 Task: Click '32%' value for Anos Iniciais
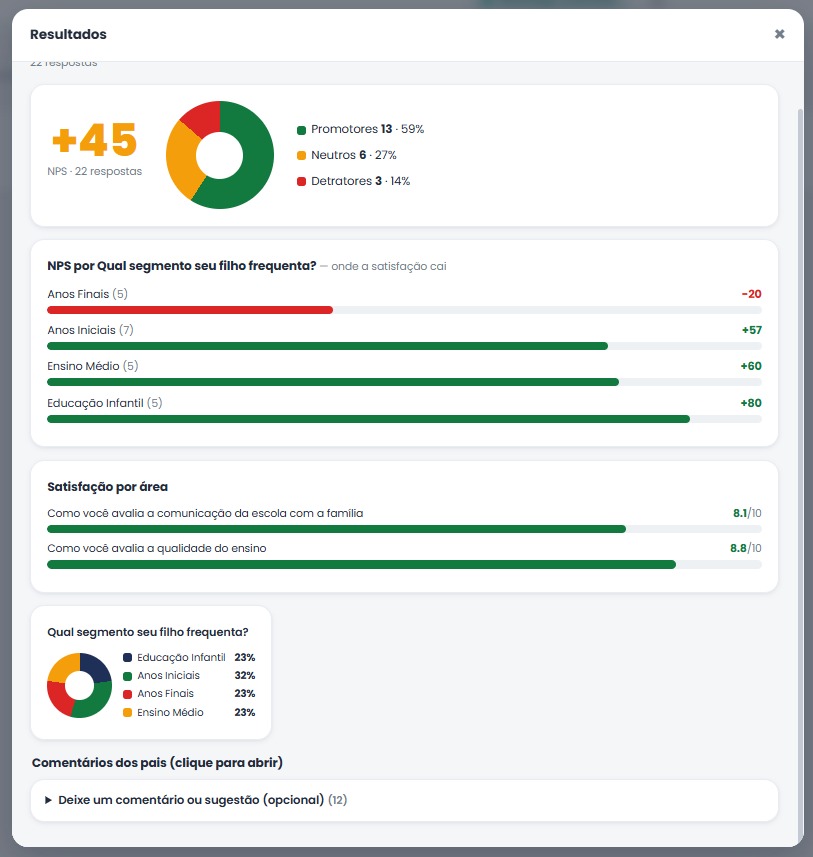point(245,676)
